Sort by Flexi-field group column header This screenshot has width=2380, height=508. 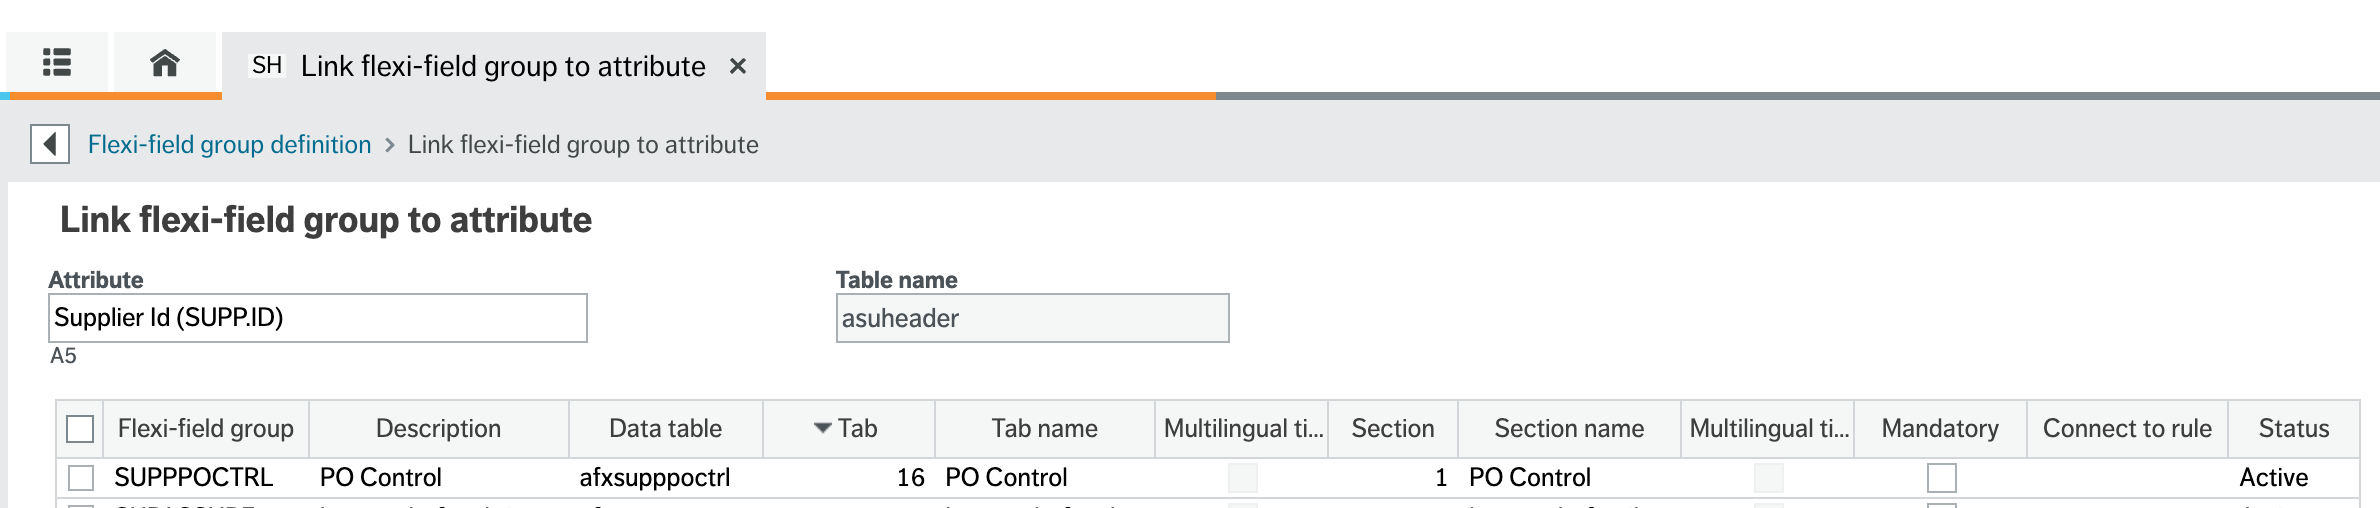tap(205, 429)
